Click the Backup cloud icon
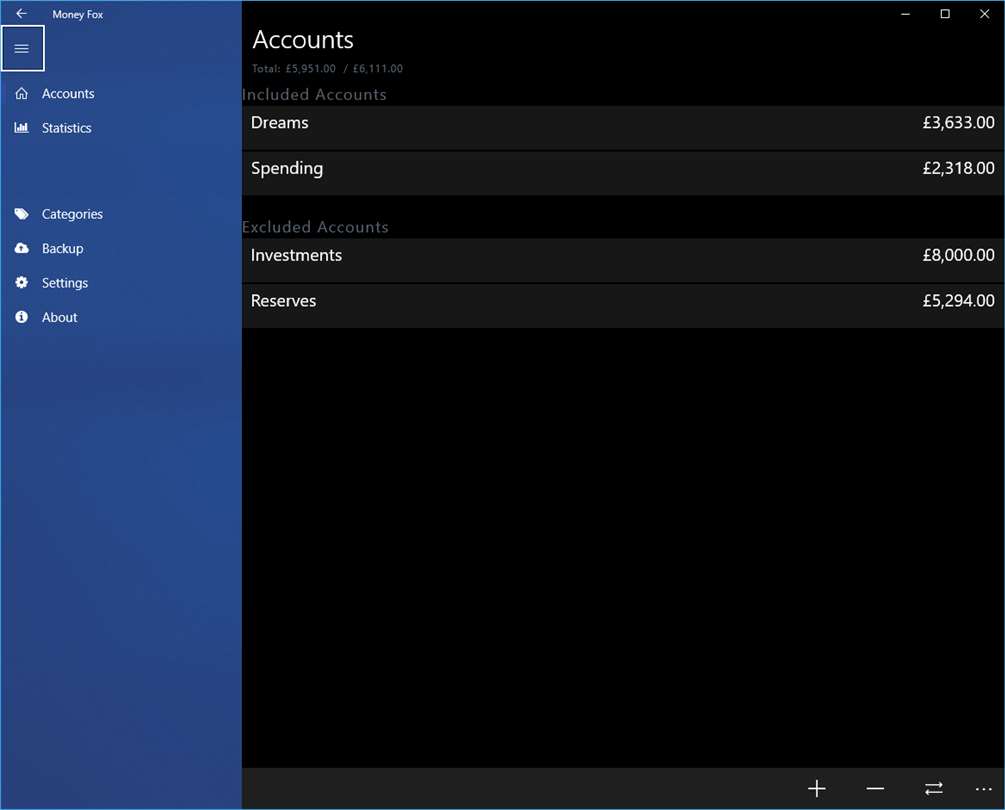 (x=21, y=248)
